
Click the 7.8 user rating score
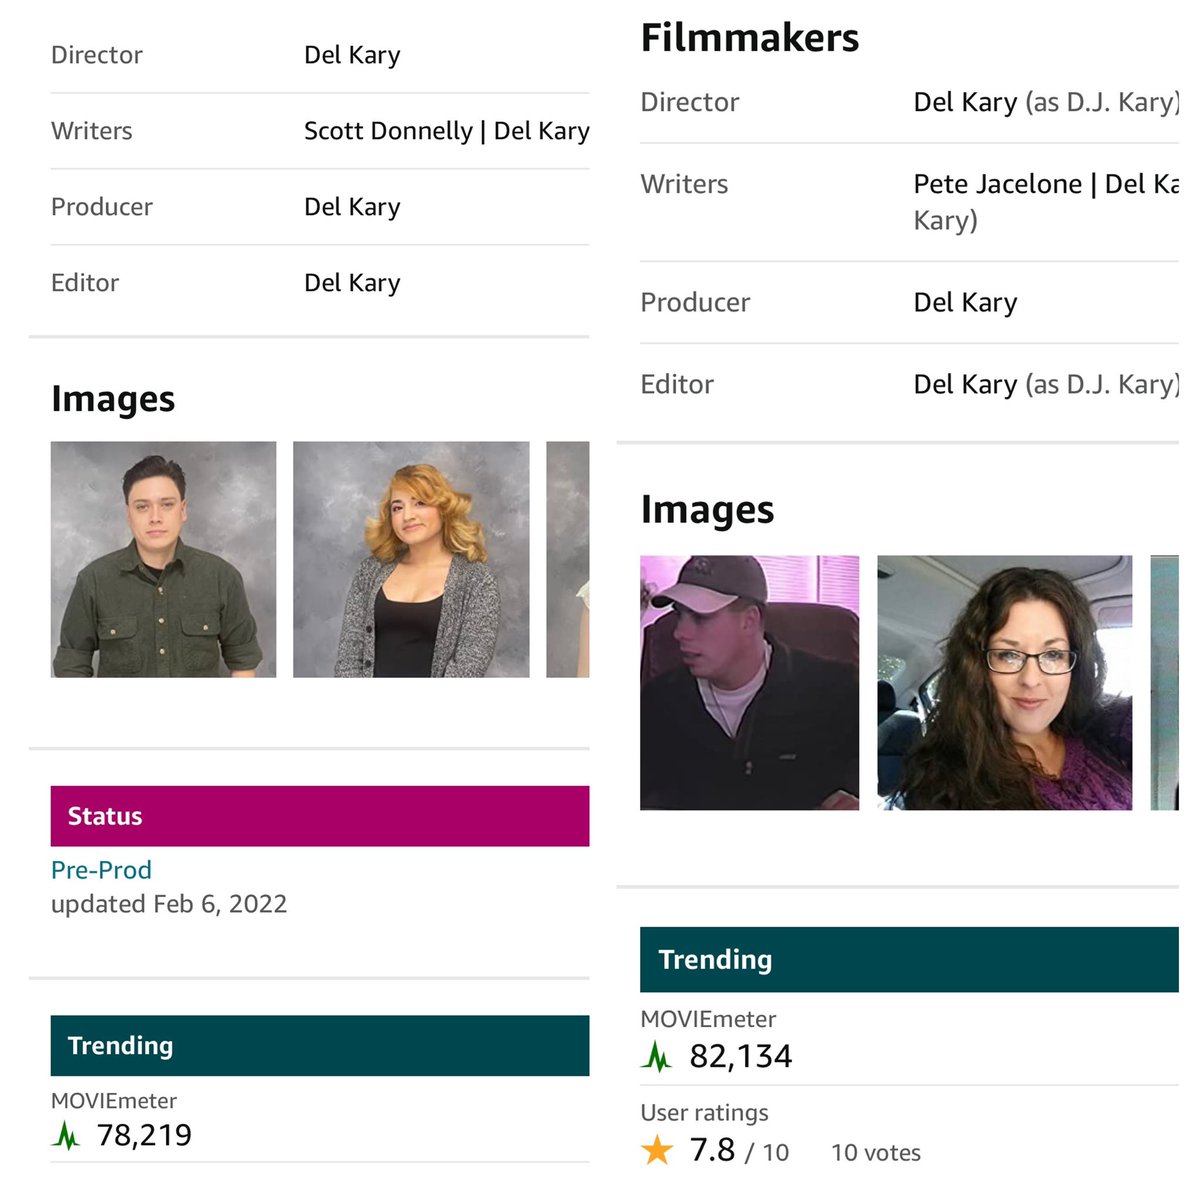coord(712,1150)
